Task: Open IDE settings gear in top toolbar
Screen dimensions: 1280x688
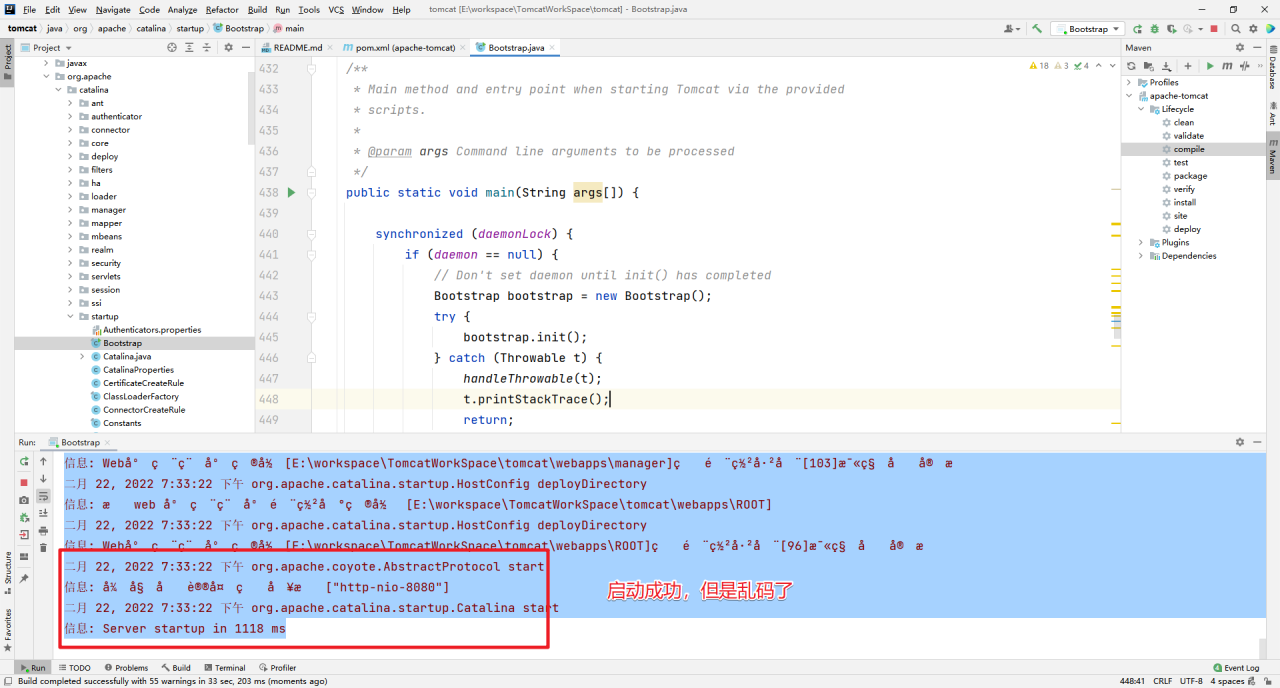Action: [x=1253, y=29]
